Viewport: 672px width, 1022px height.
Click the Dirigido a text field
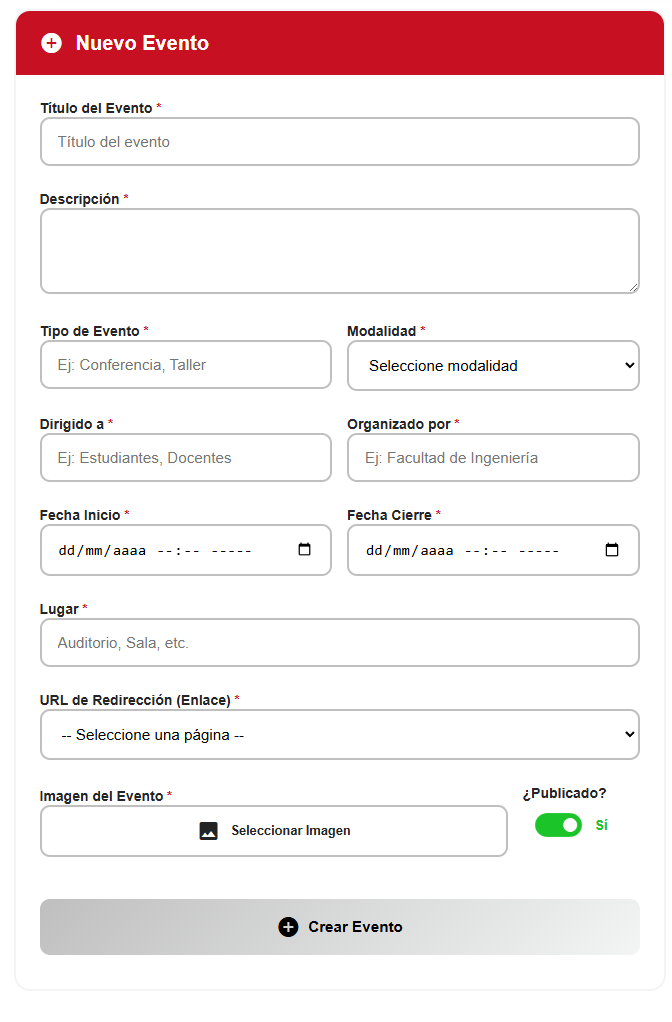[186, 458]
